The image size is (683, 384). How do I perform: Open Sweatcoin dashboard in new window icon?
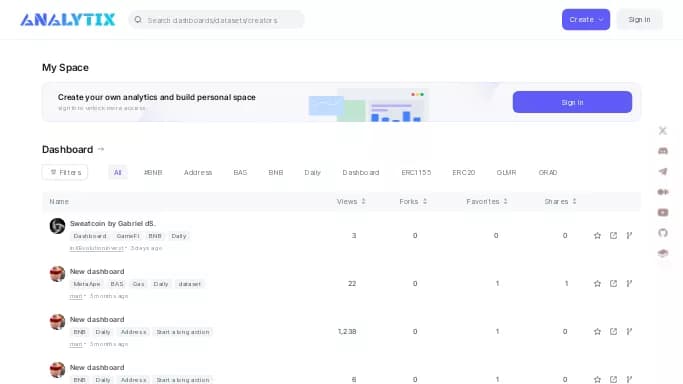613,236
